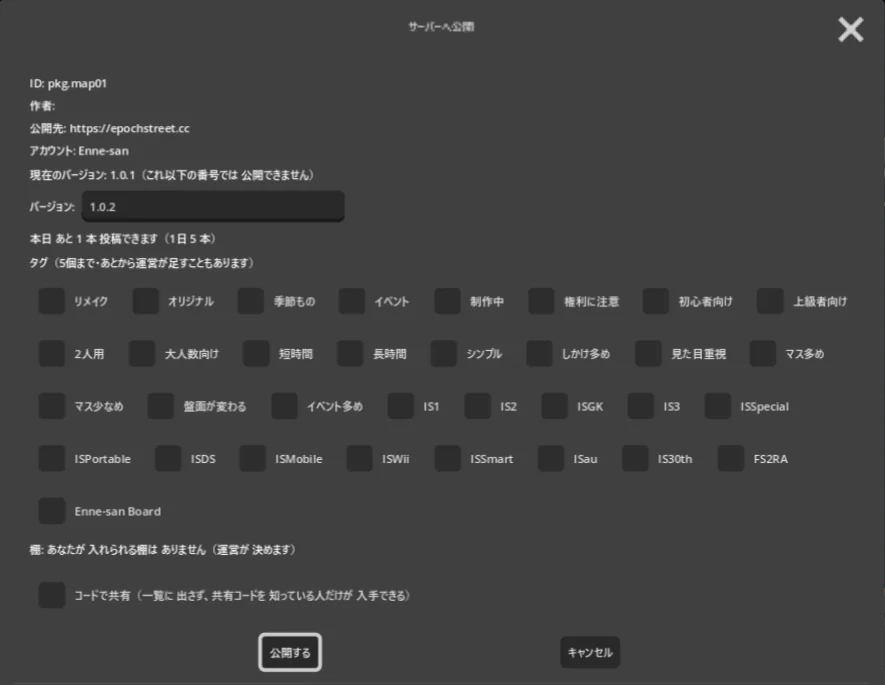Toggle the 季節もの tag
885x685 pixels.
pos(251,301)
